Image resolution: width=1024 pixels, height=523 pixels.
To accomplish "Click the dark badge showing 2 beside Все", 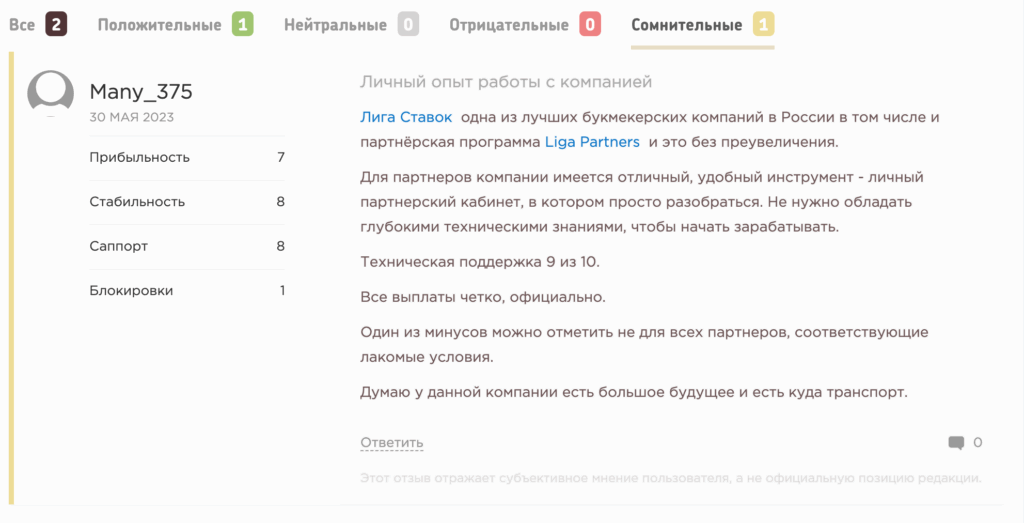I will (x=56, y=24).
